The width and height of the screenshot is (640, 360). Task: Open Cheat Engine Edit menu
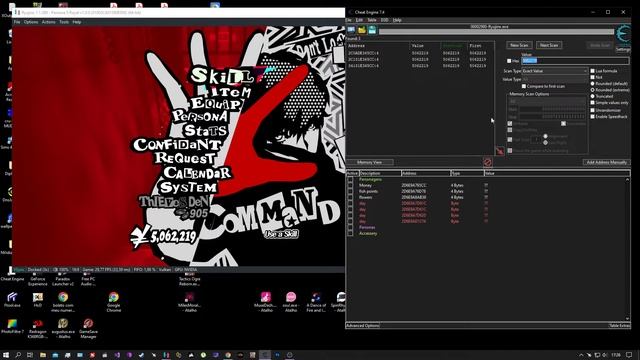[x=359, y=20]
